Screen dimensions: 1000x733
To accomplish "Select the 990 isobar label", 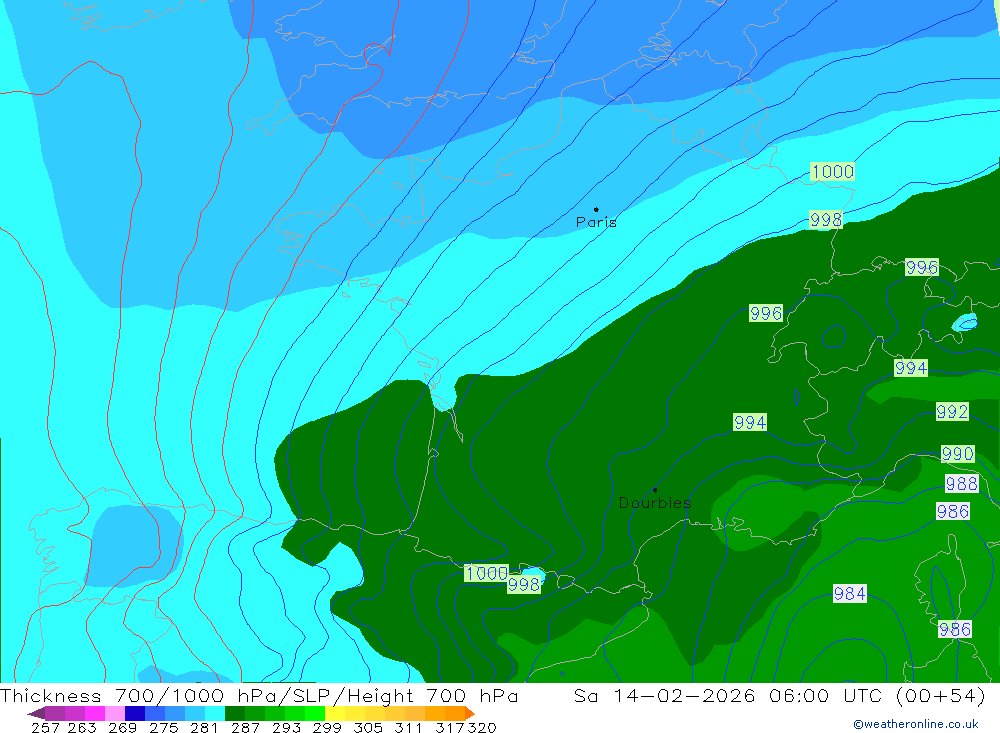I will pyautogui.click(x=958, y=454).
